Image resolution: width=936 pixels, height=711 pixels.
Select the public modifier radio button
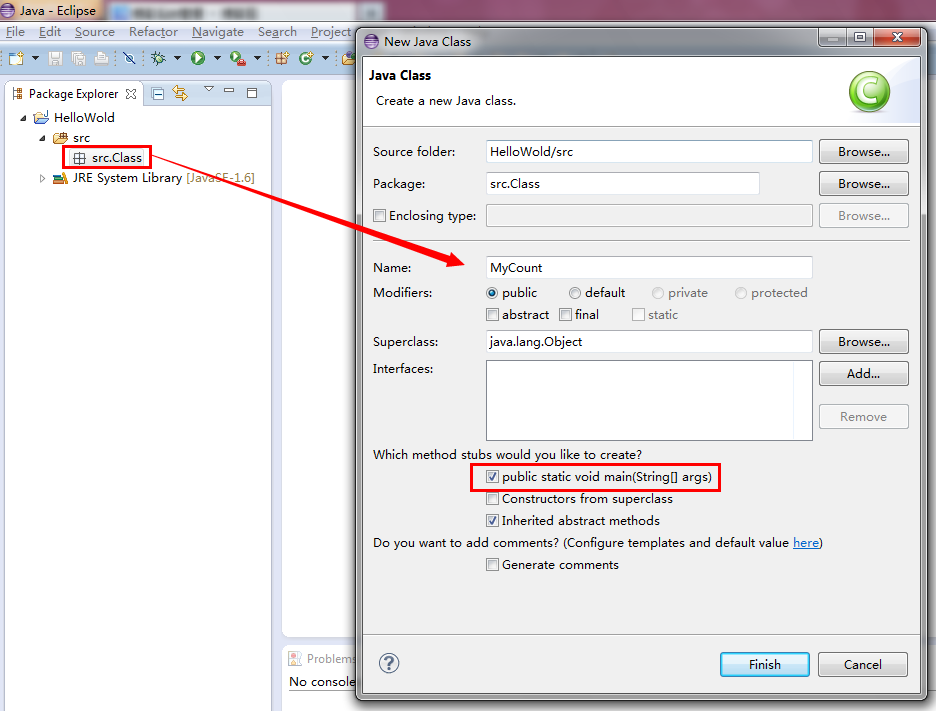[x=492, y=293]
